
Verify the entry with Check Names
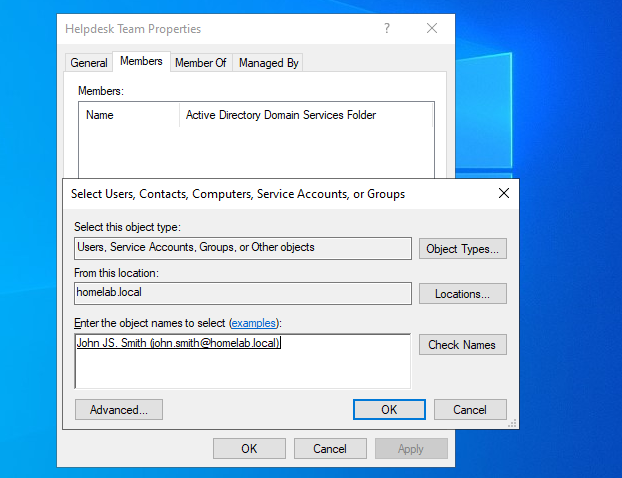(463, 344)
